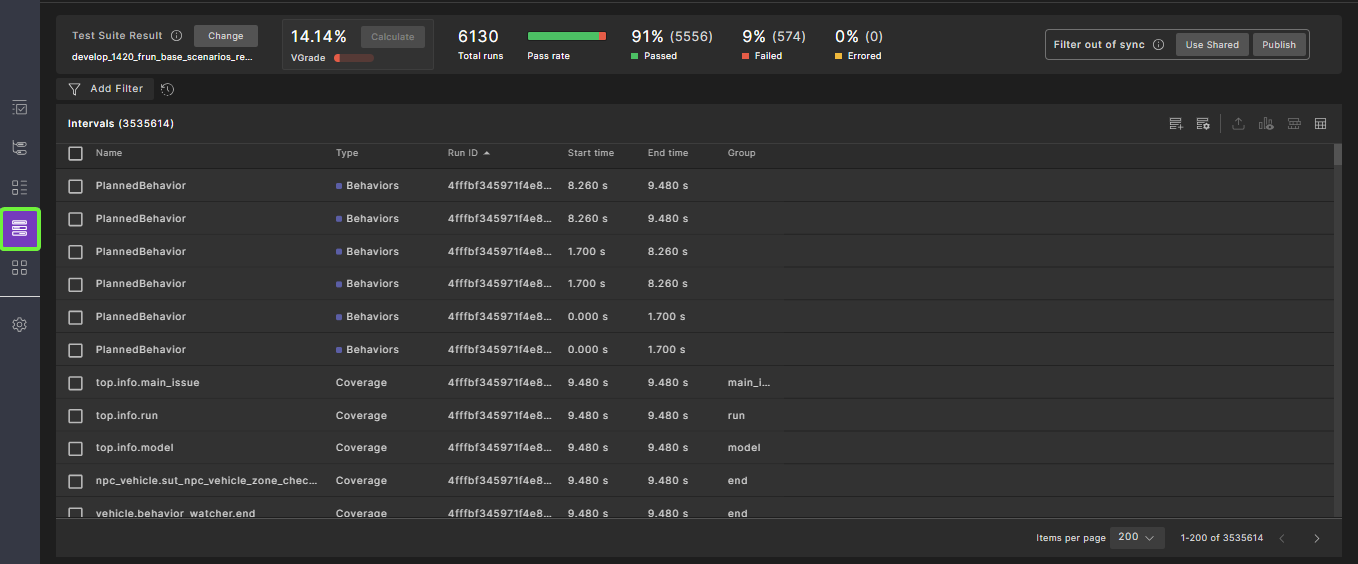
Task: Click the Change test suite button
Action: (225, 36)
